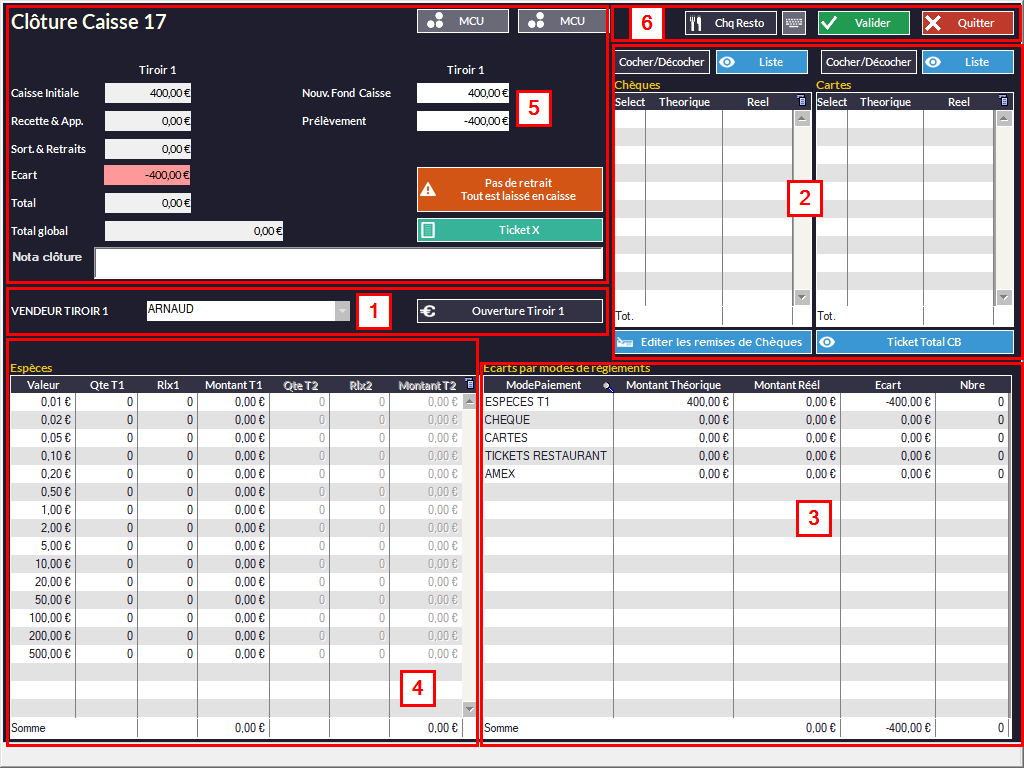Click the Nota clôture text field
This screenshot has height=768, width=1024.
point(348,263)
